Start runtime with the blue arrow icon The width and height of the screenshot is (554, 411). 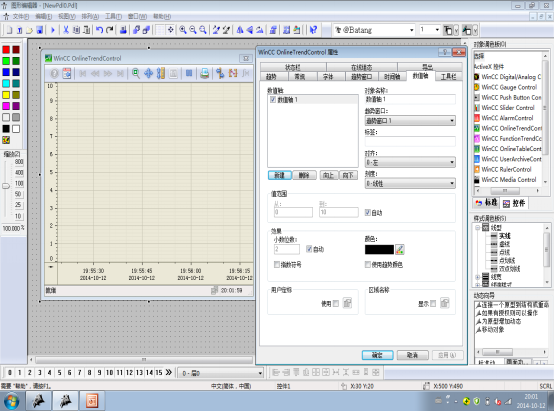tap(53, 30)
